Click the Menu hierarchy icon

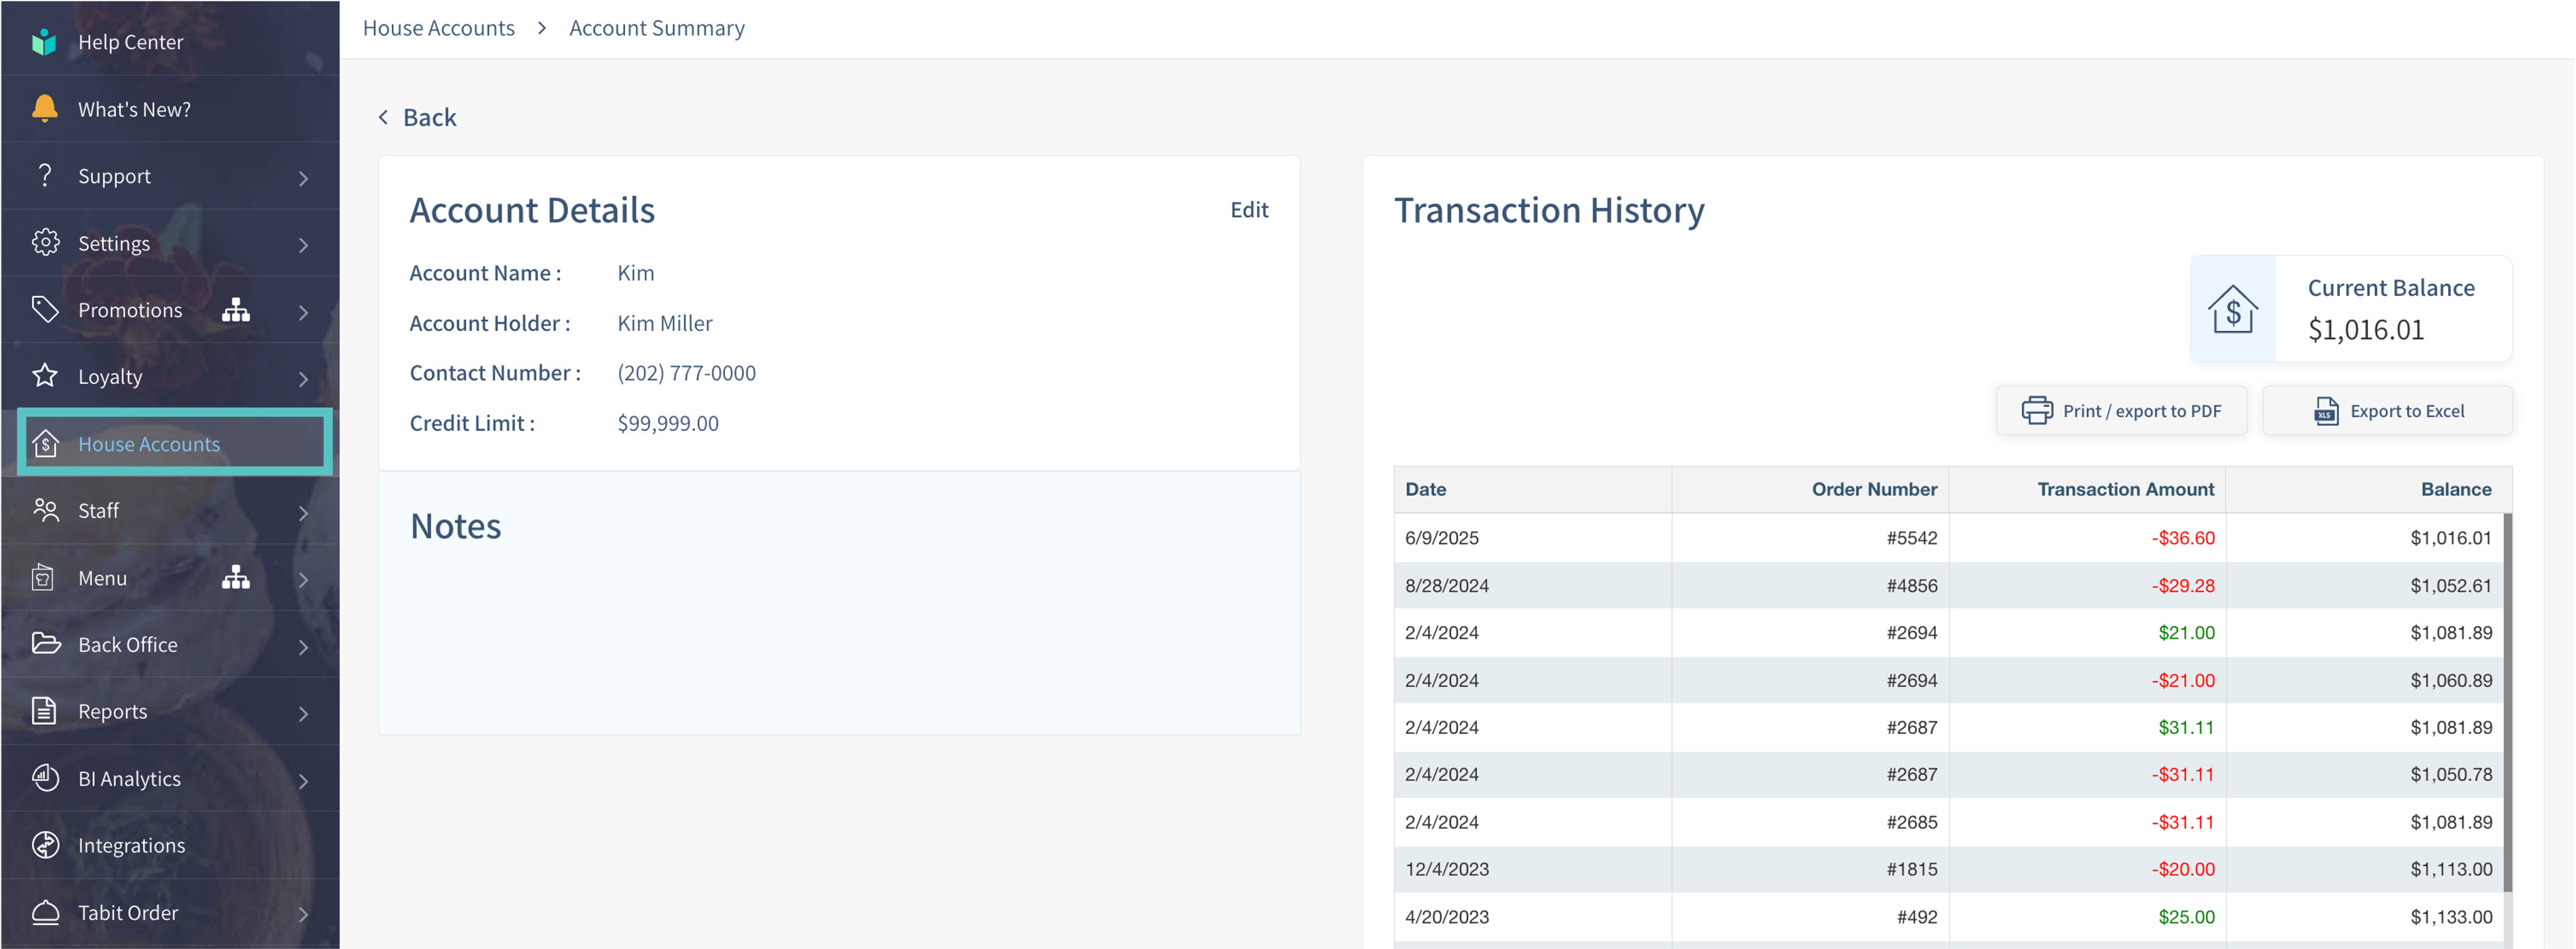(x=236, y=577)
